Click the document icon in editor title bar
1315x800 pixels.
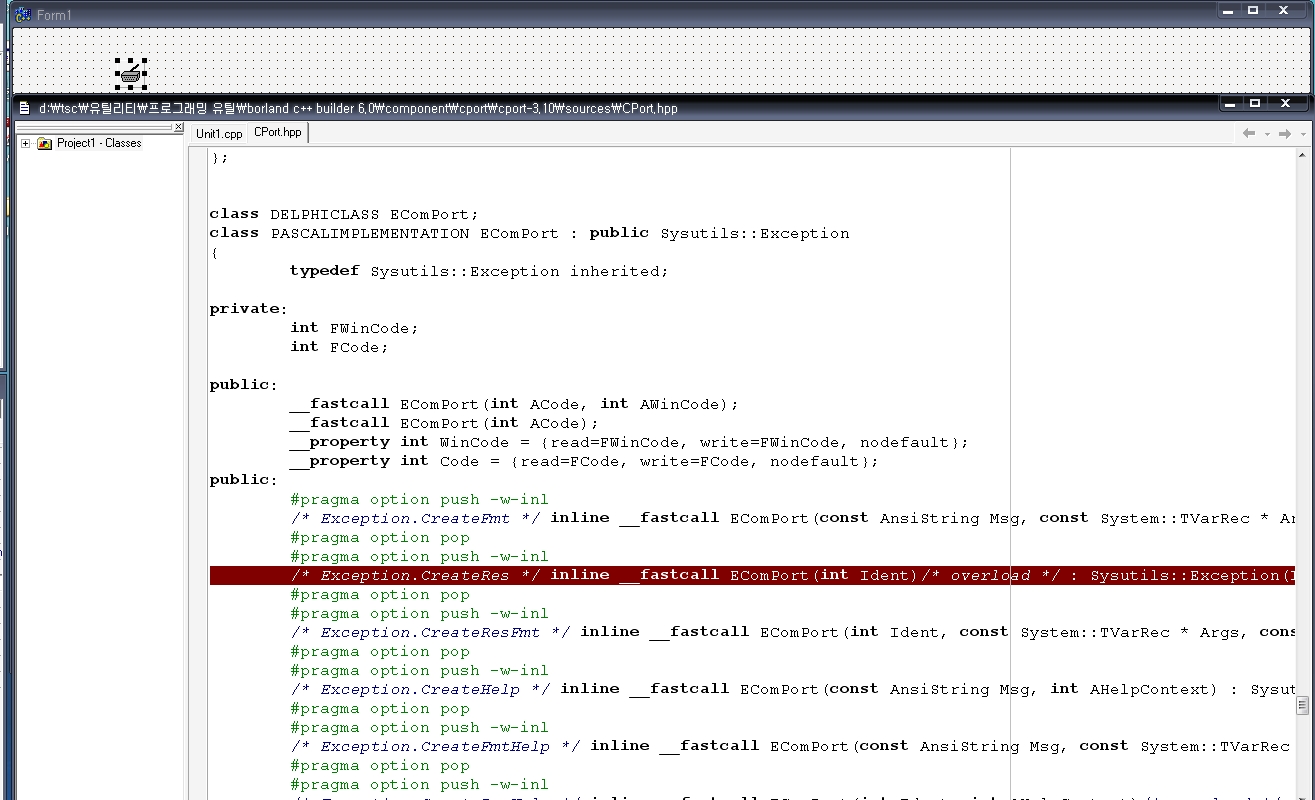pos(24,108)
